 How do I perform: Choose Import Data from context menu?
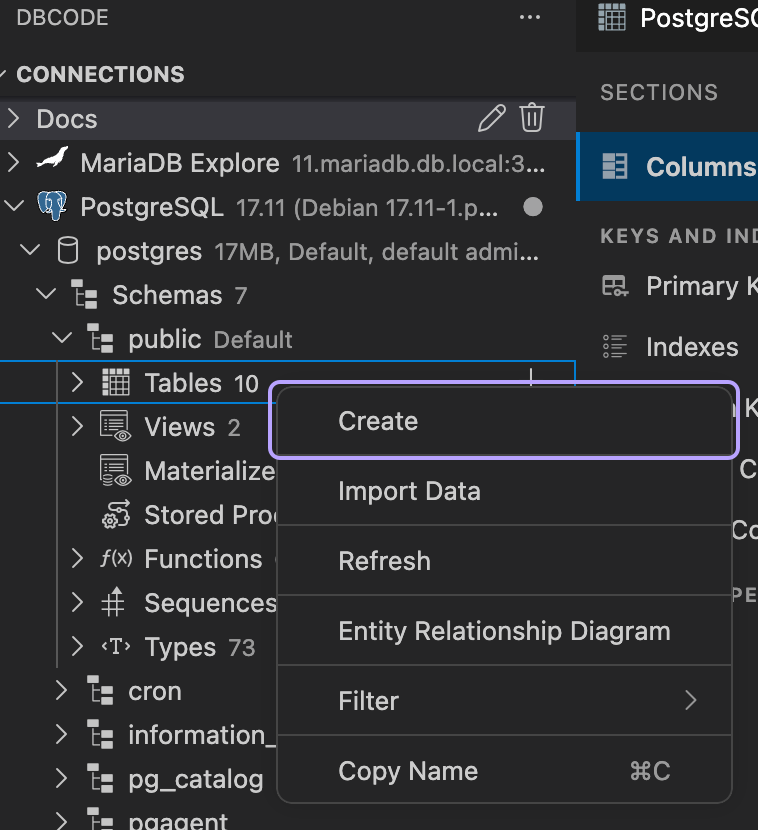[x=504, y=491]
